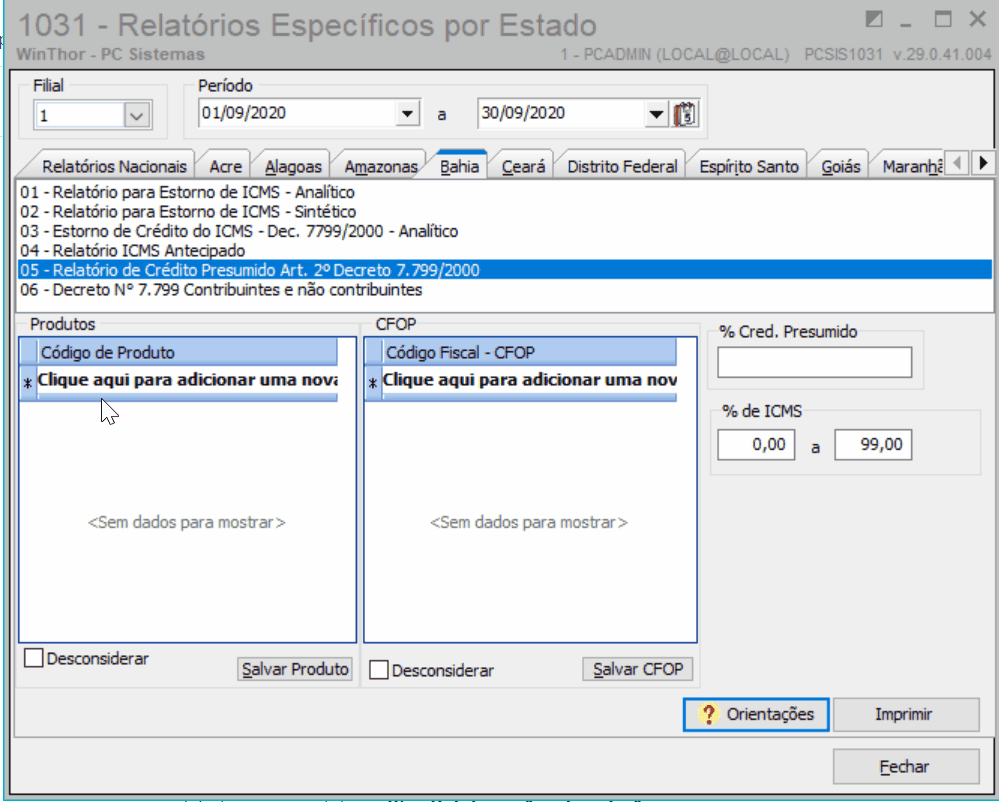Switch to the partially visible Maranhão tab
Viewport: 999px width, 802px height.
(911, 167)
